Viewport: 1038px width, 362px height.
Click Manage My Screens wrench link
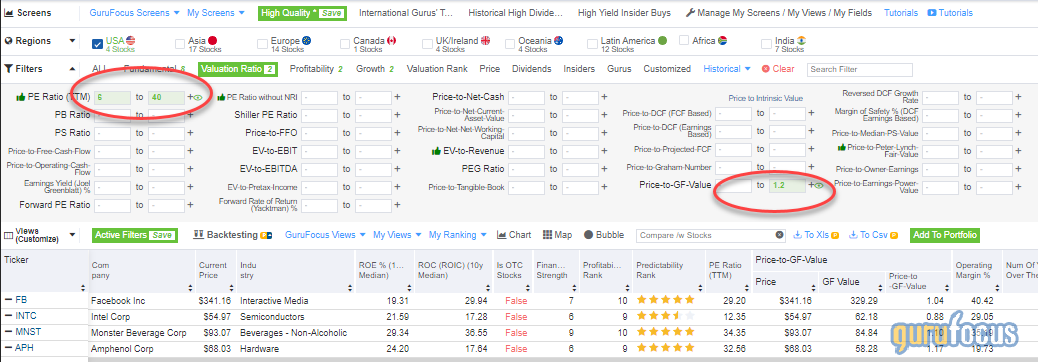tap(779, 13)
